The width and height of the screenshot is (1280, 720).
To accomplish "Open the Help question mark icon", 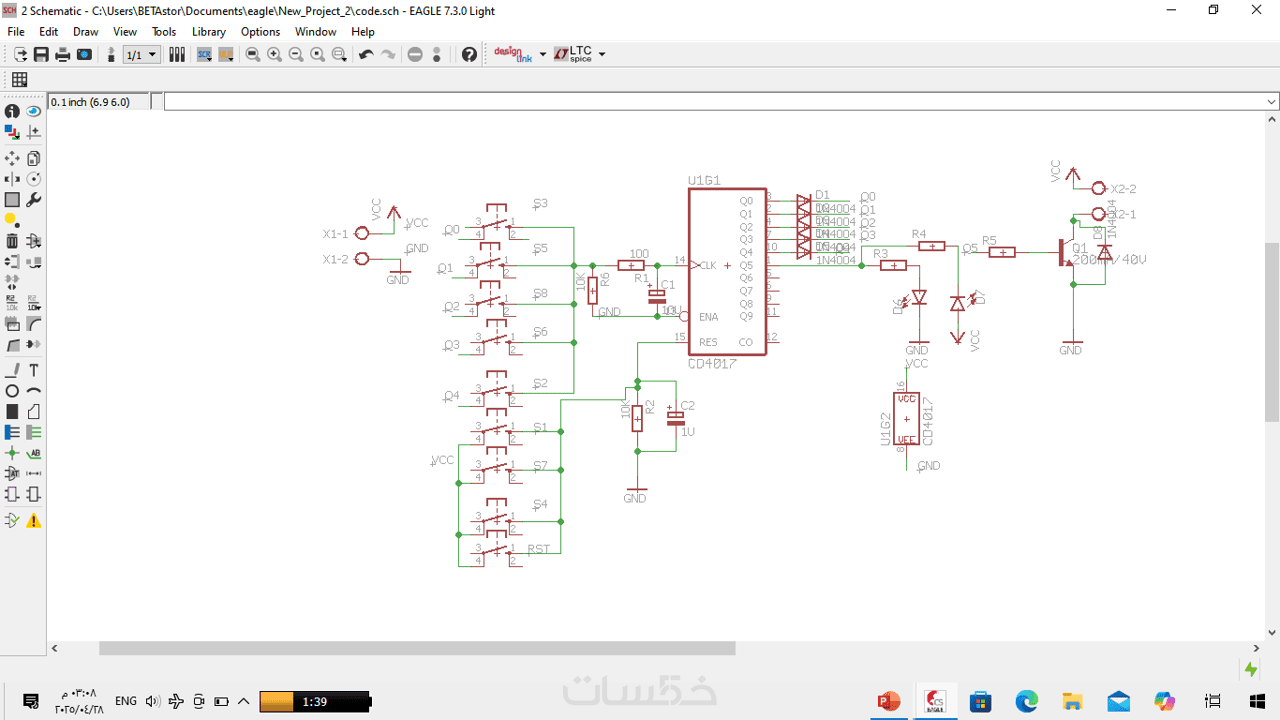I will click(x=469, y=54).
